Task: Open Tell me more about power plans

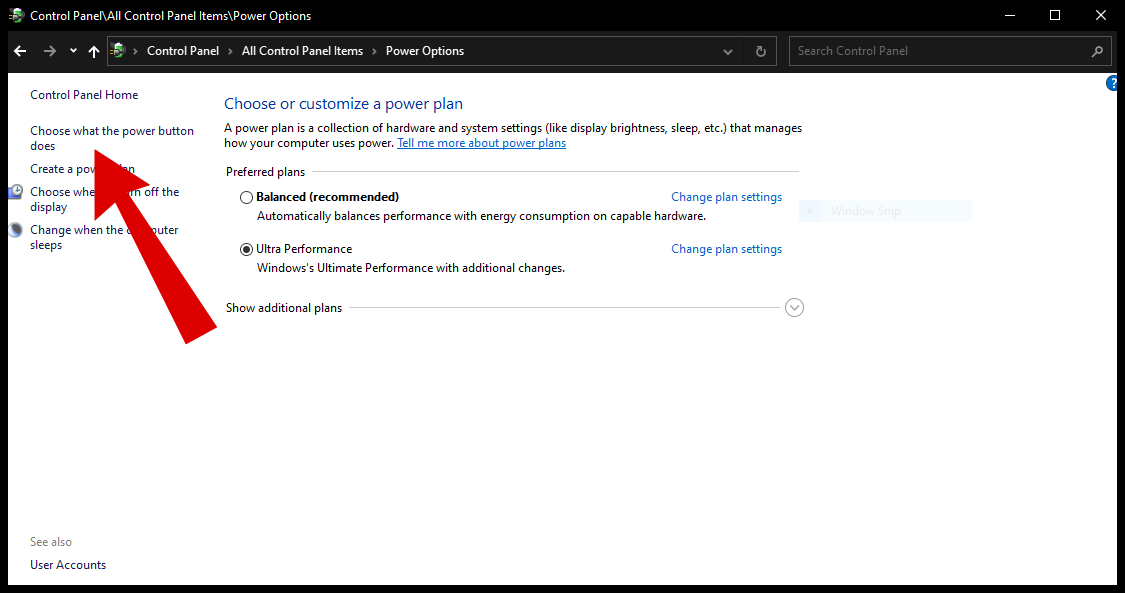Action: [481, 143]
